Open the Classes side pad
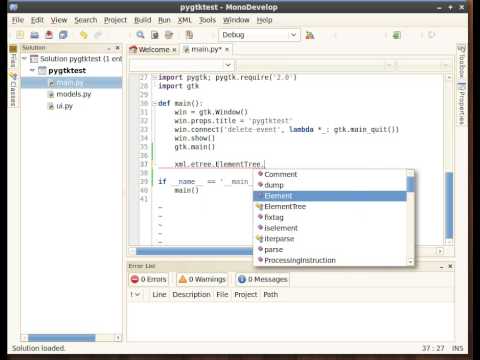 [x=13, y=90]
